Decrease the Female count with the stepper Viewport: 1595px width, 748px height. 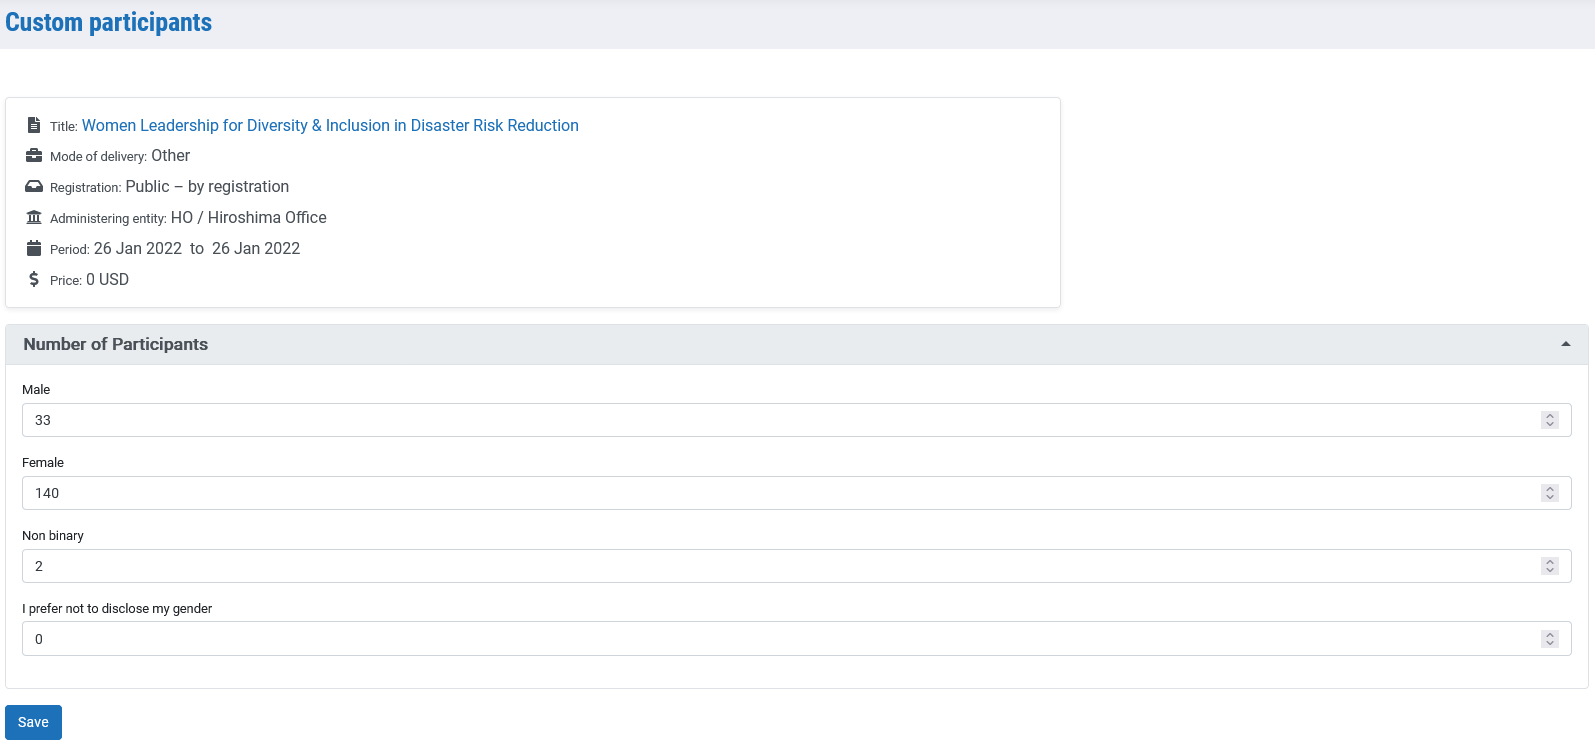point(1550,498)
